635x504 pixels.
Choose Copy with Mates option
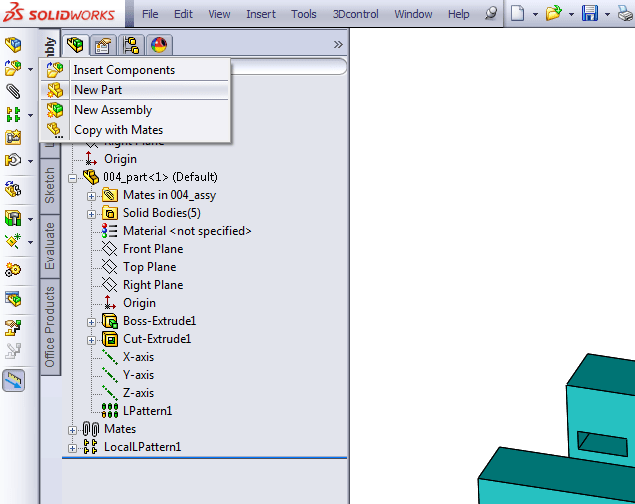[x=136, y=130]
